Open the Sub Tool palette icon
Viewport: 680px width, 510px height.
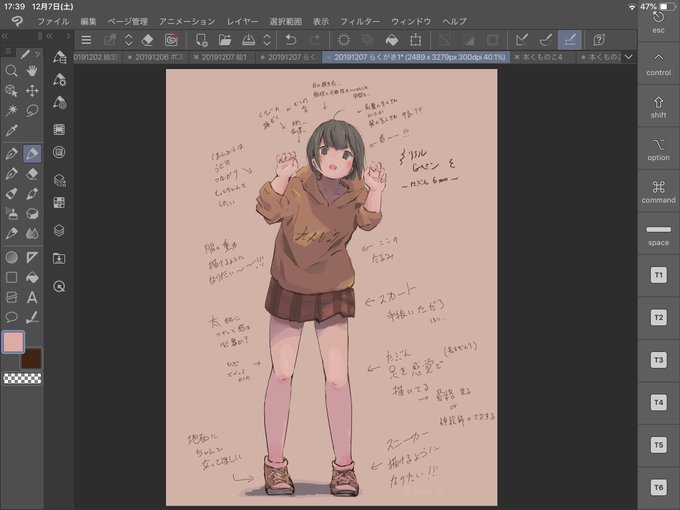pos(59,57)
